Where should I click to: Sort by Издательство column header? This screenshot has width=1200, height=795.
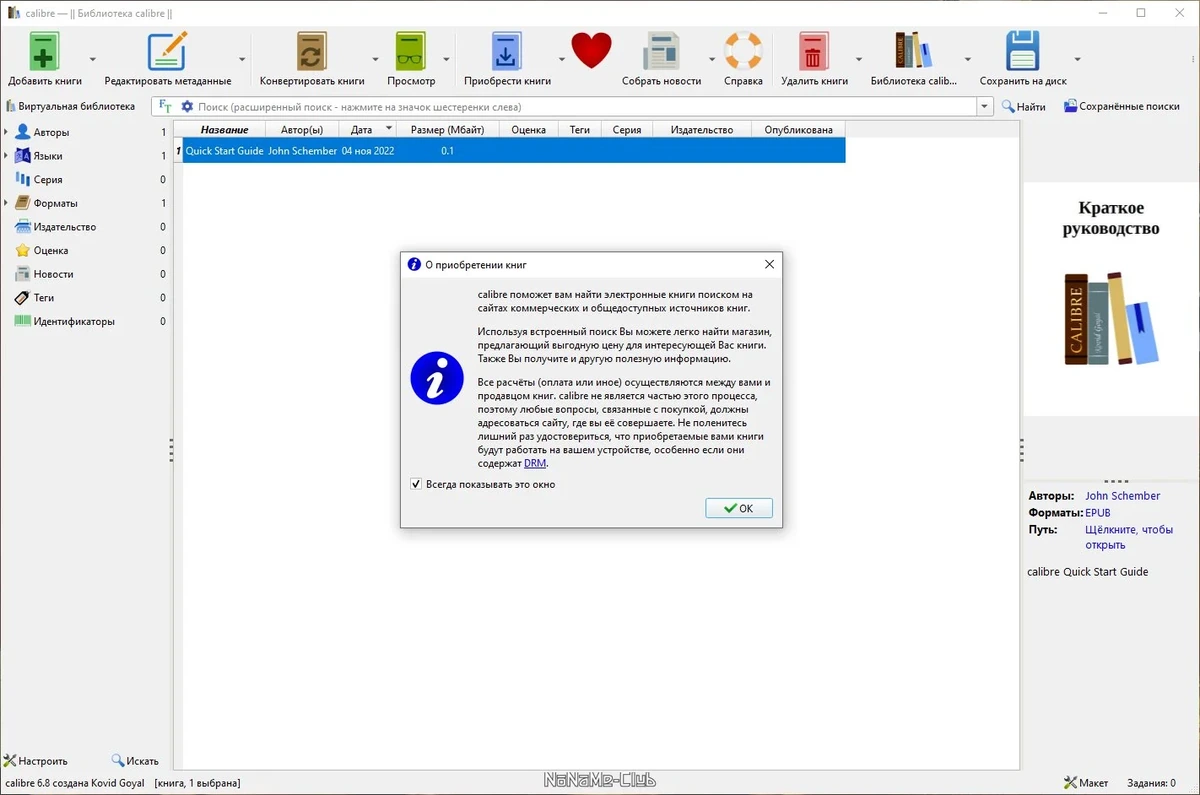[x=702, y=129]
